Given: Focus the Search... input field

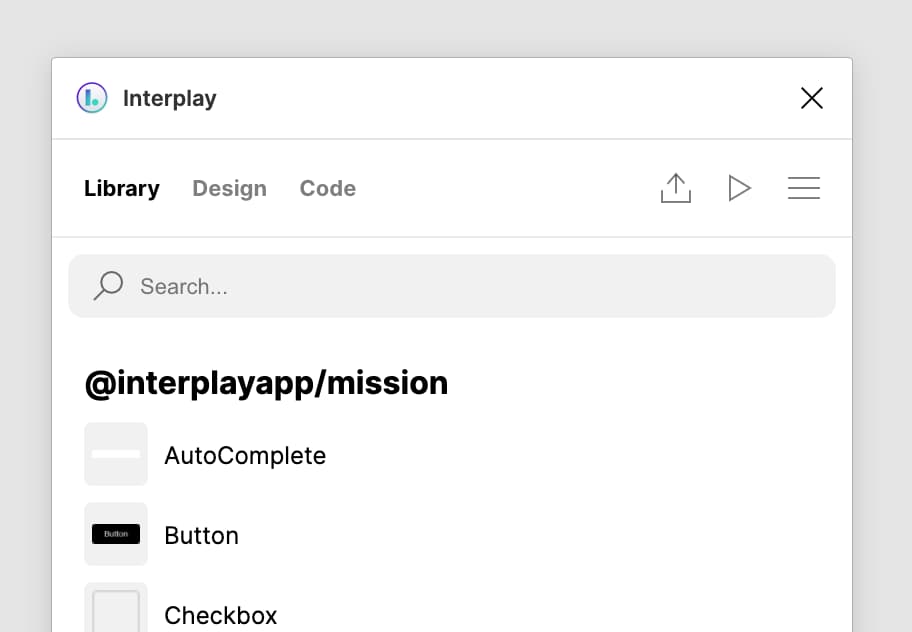Looking at the screenshot, I should [452, 286].
